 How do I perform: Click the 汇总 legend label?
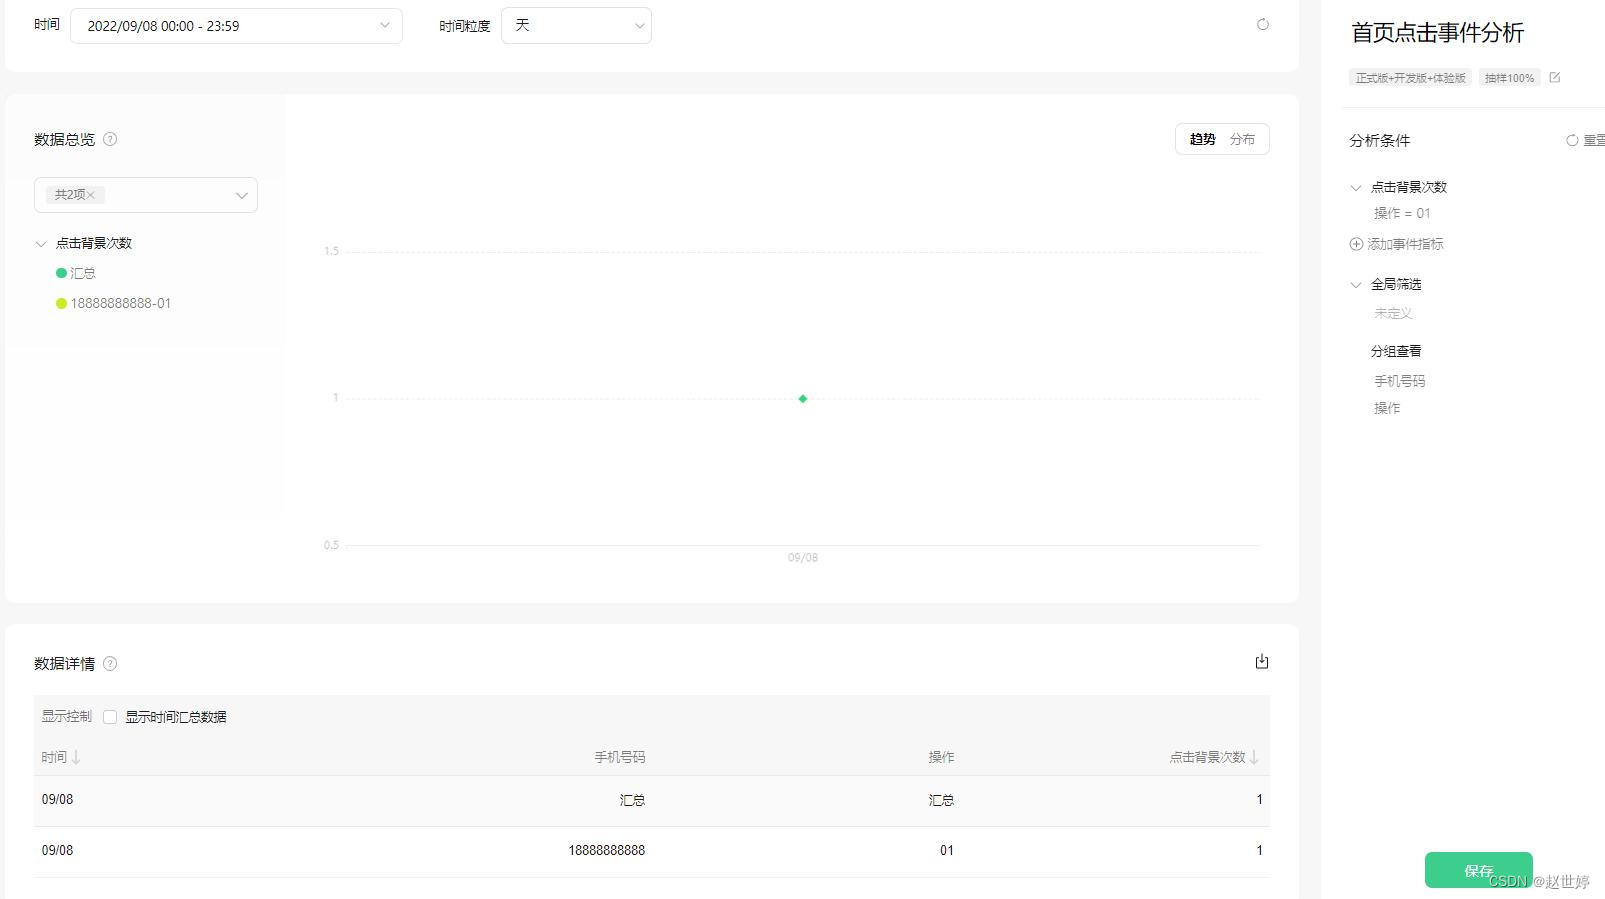83,273
